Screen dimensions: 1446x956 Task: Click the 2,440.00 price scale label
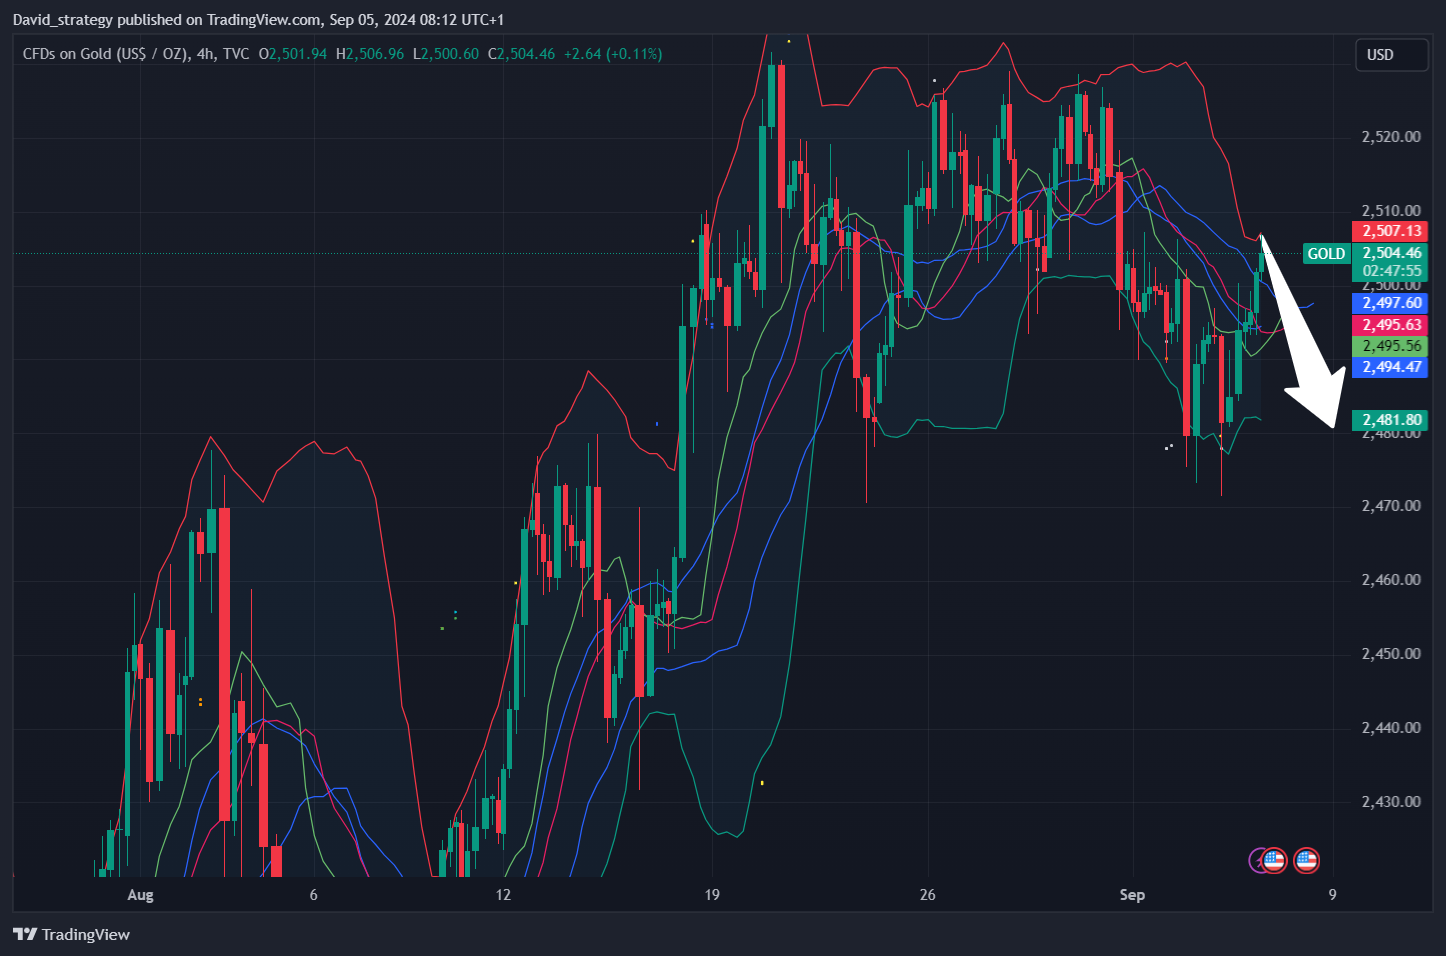tap(1391, 728)
